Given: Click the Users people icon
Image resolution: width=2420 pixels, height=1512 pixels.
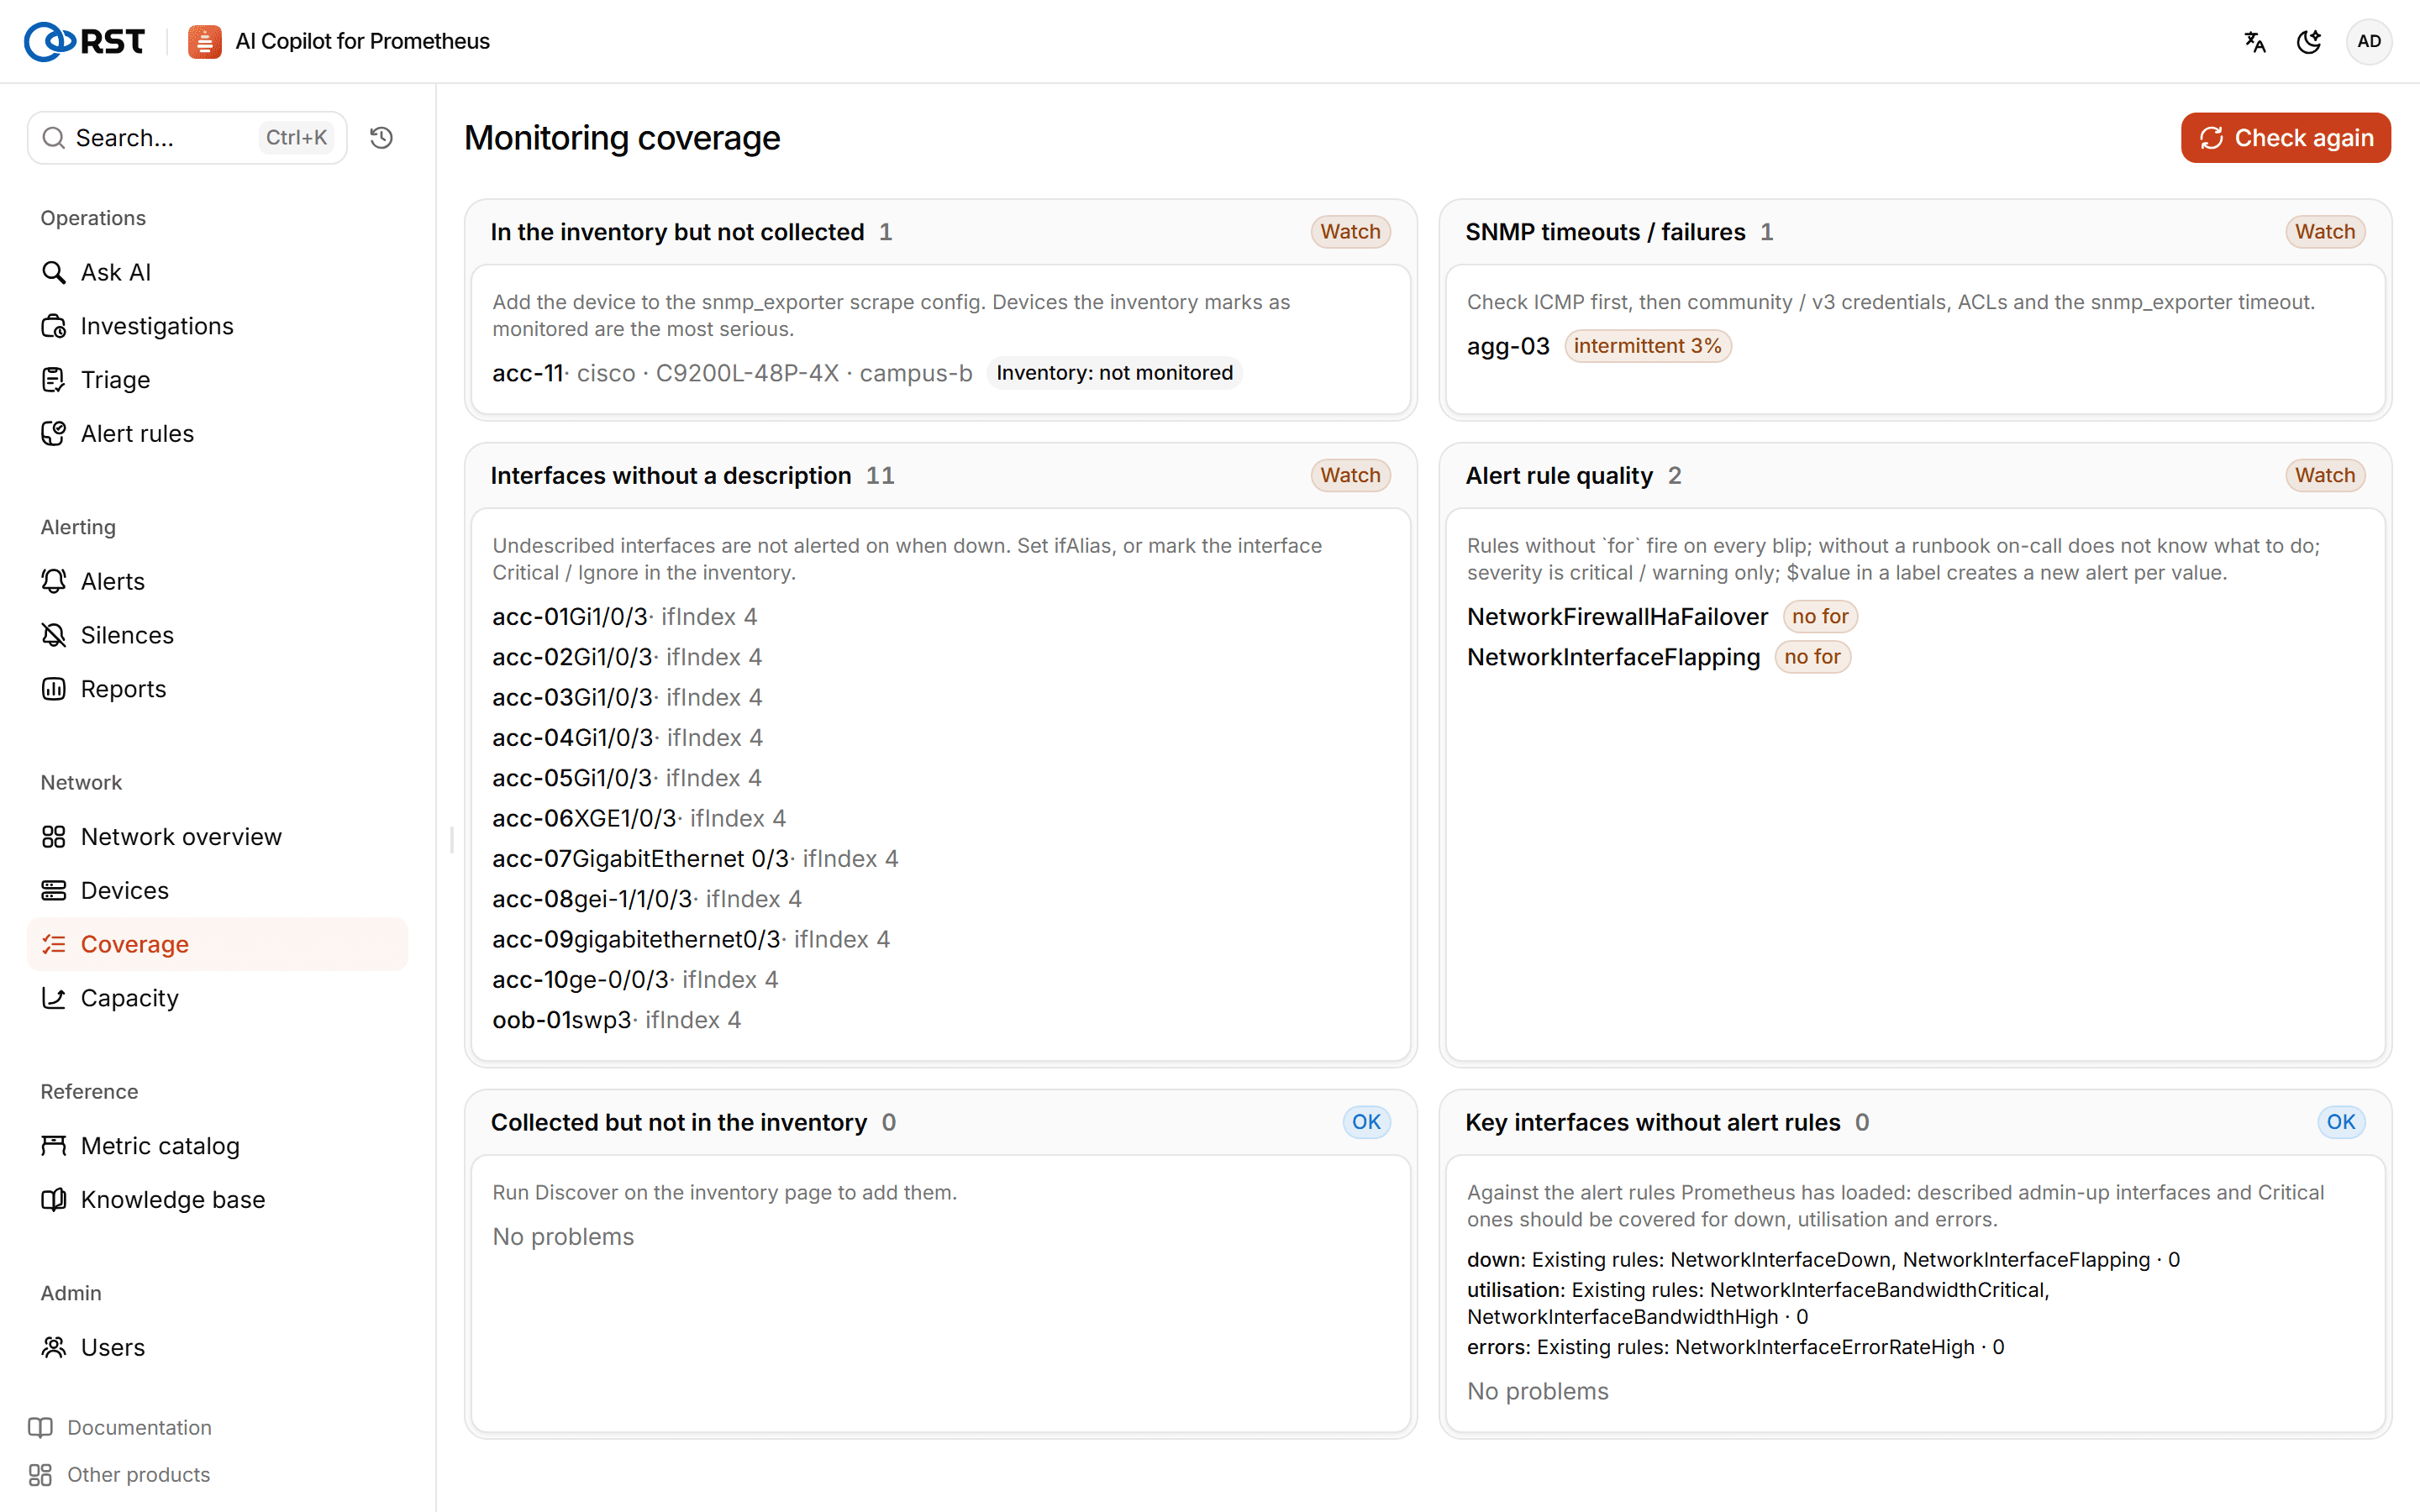Looking at the screenshot, I should click(54, 1348).
